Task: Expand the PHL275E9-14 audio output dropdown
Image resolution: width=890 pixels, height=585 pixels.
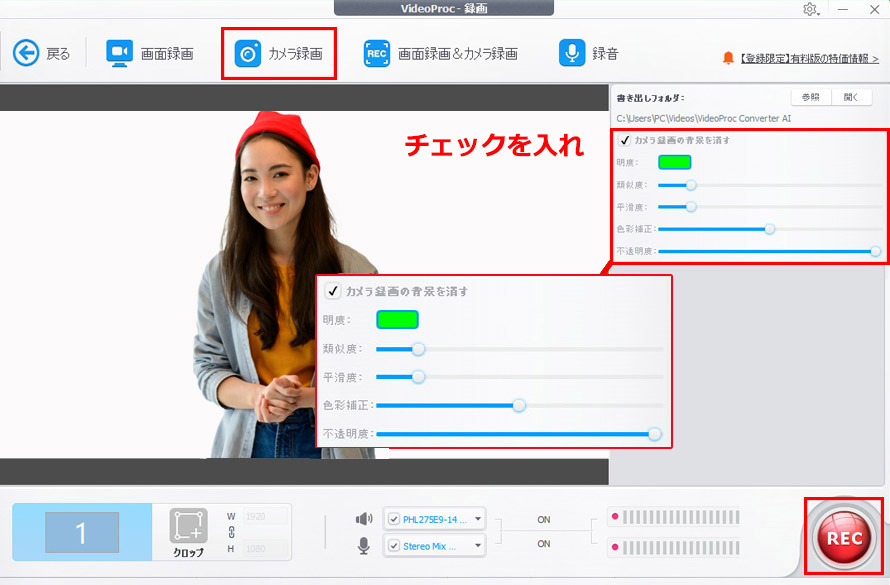Action: (x=477, y=519)
